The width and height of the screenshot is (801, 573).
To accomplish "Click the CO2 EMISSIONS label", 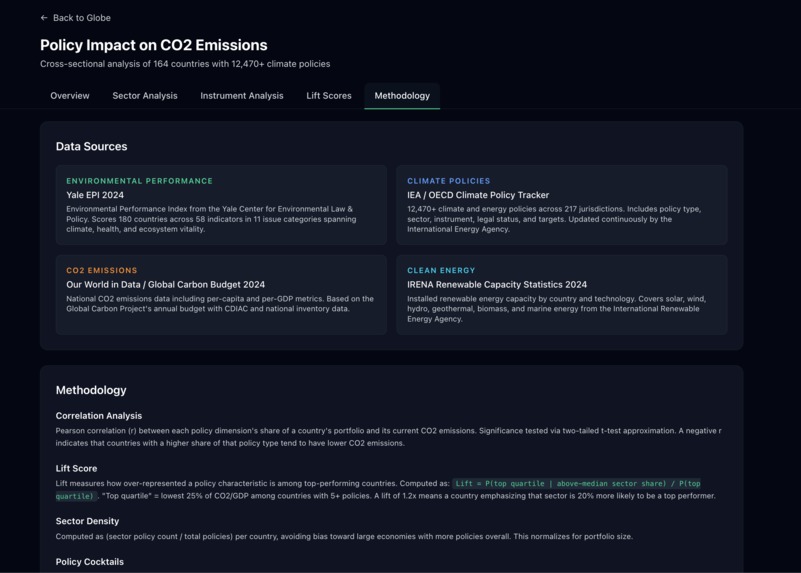I will click(x=102, y=270).
